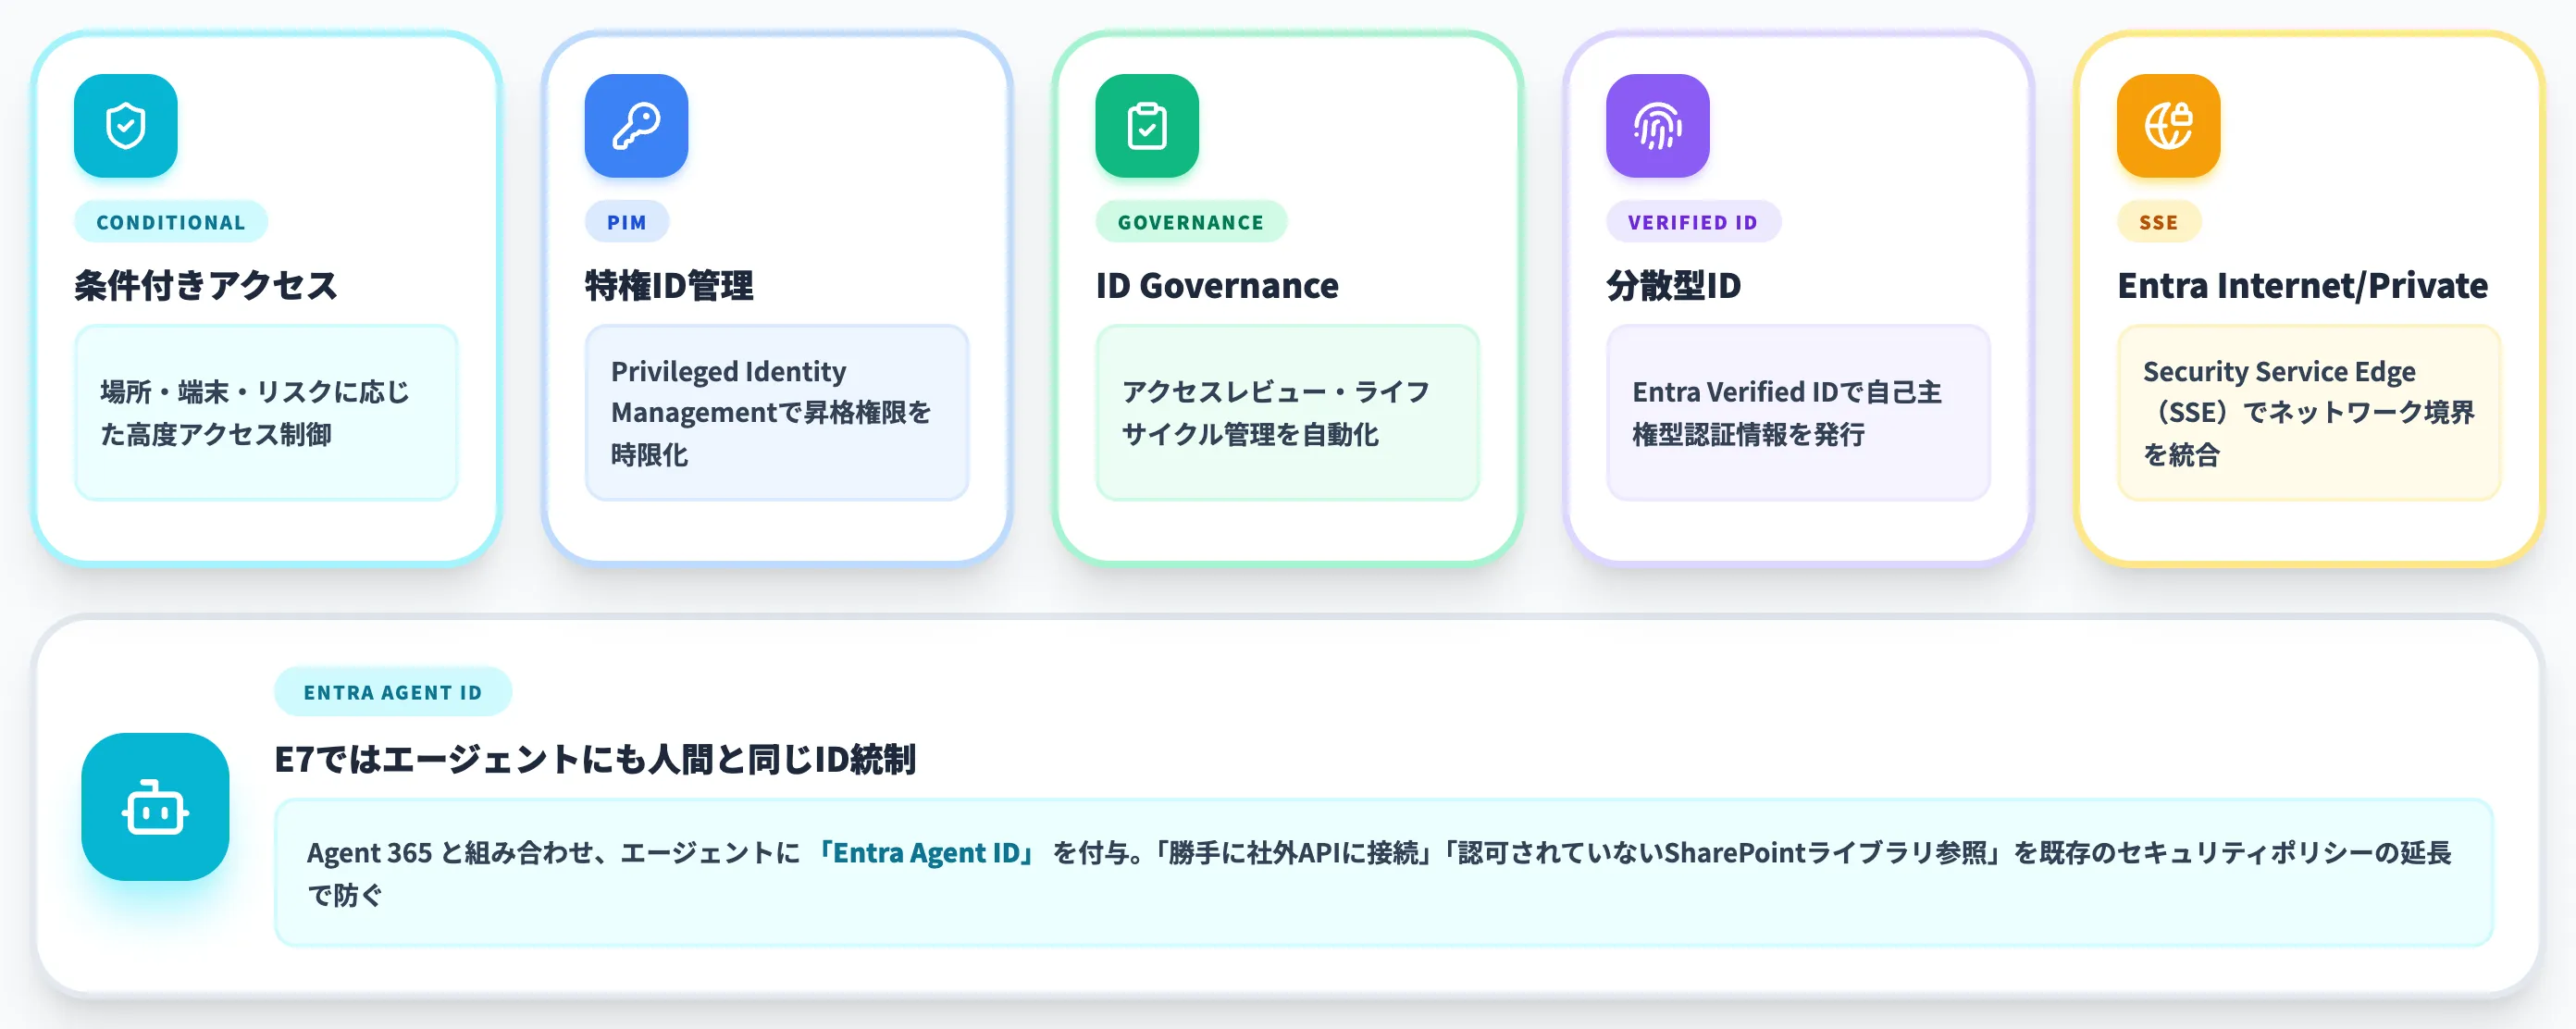The image size is (2576, 1029).
Task: Click the アクセスレビュー・ライフサイクル description box
Action: [x=1288, y=412]
